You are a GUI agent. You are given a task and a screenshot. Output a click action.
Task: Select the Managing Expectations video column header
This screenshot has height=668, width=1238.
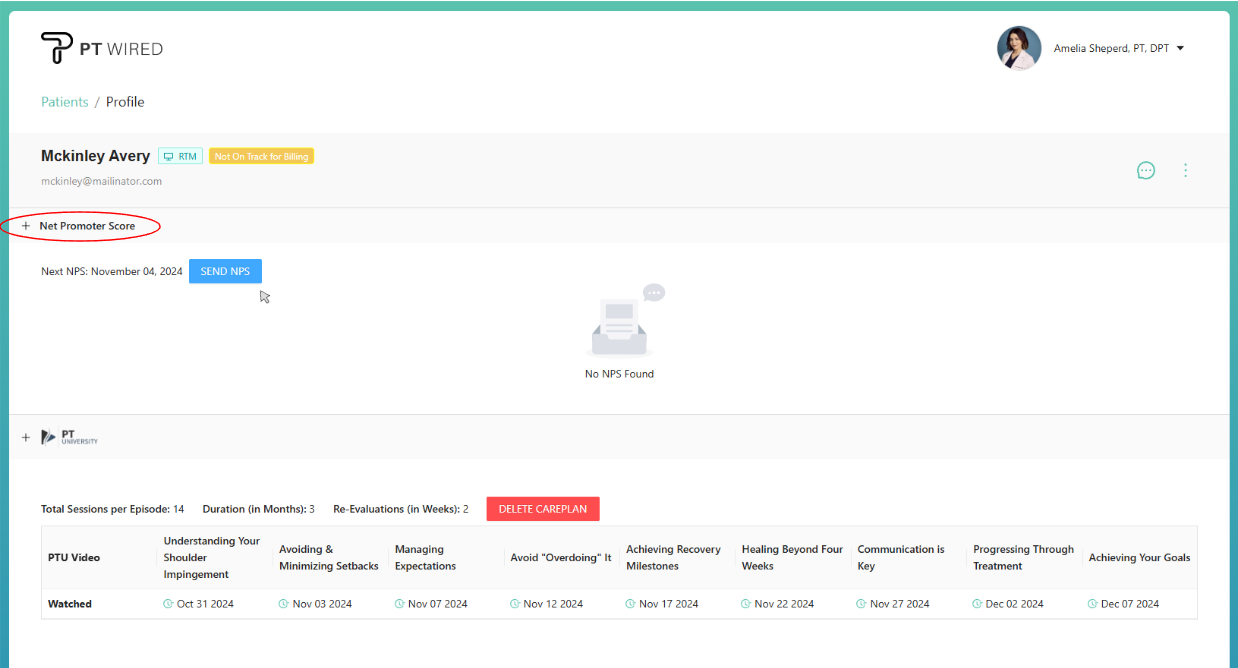tap(425, 557)
